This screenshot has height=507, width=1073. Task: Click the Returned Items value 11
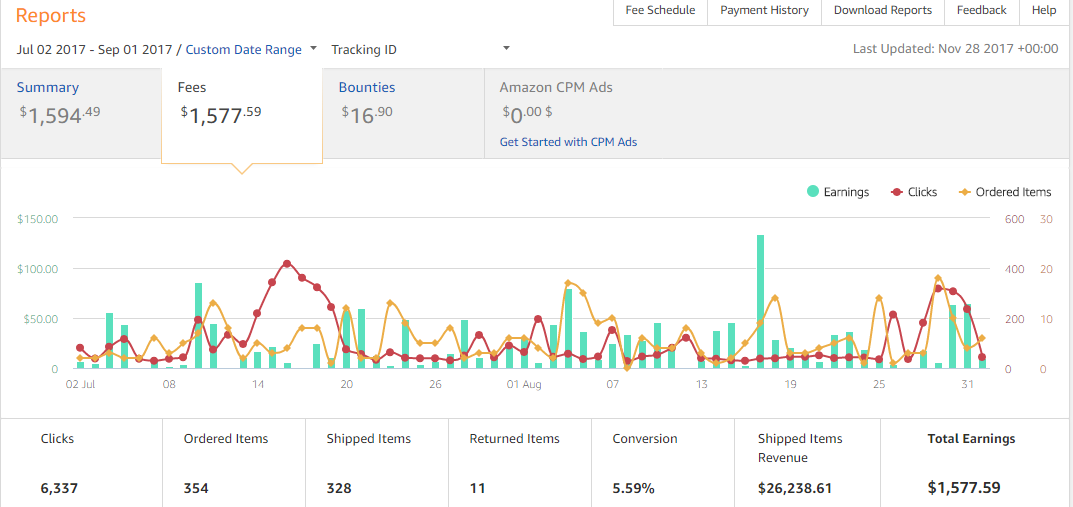[477, 489]
